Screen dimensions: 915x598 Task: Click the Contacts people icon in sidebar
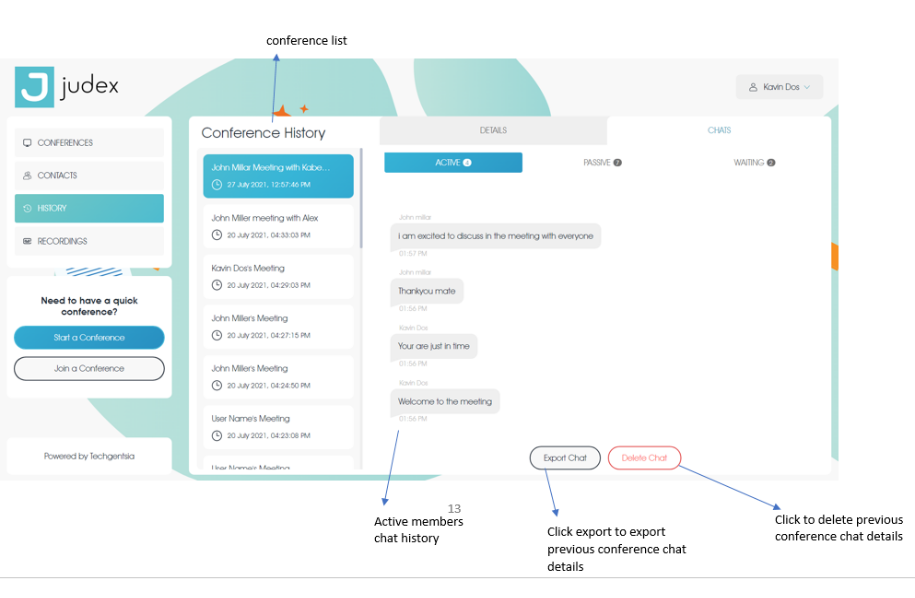tap(27, 176)
